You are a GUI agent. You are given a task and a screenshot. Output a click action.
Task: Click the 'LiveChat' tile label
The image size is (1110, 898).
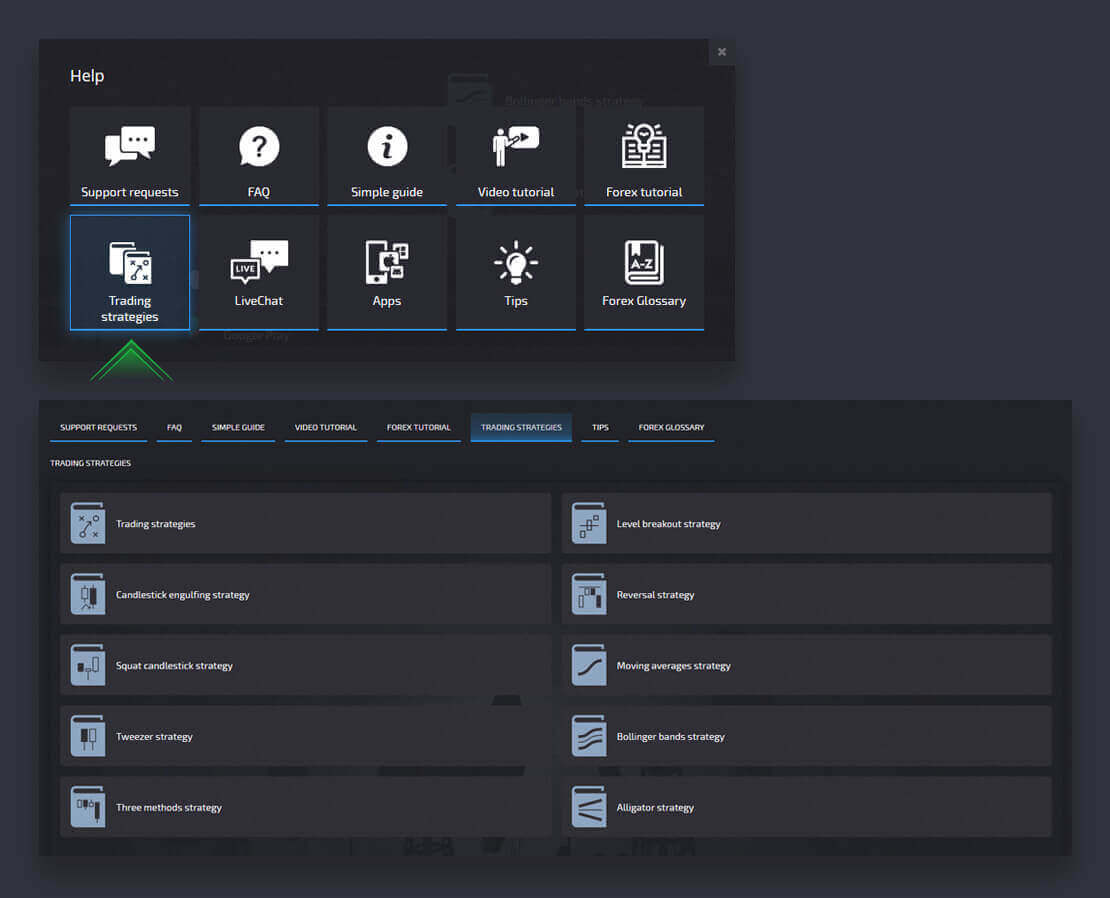(259, 301)
